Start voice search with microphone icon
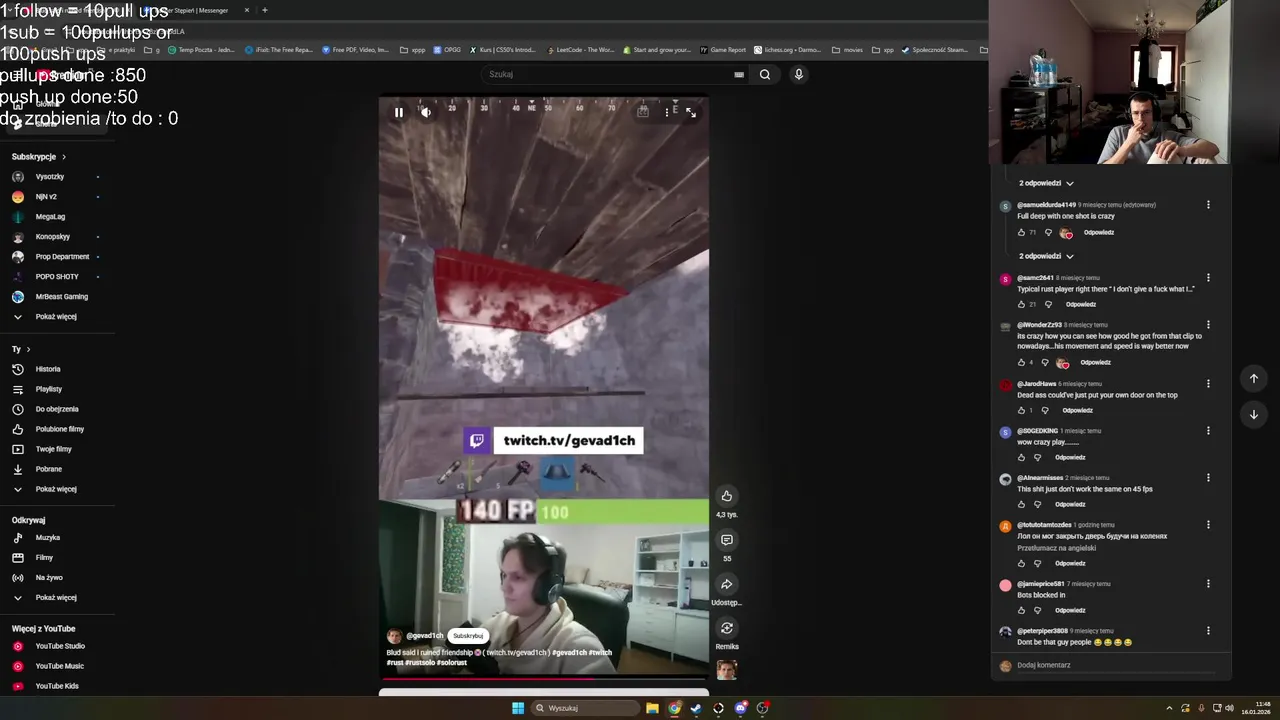Screen dimensions: 1280x720 [798, 74]
